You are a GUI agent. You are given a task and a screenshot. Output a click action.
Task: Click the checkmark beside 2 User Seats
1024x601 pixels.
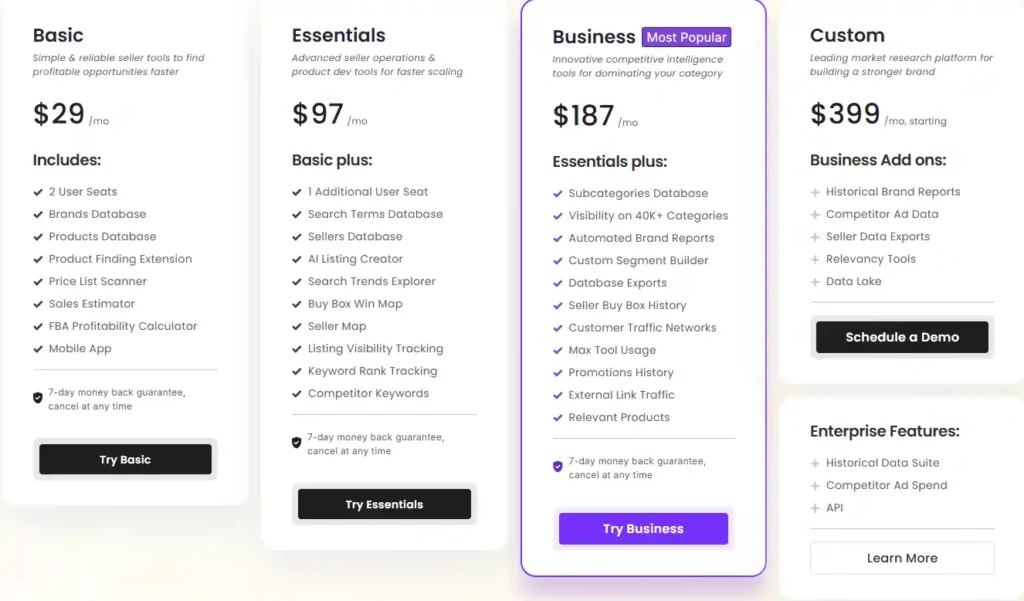[x=37, y=190]
